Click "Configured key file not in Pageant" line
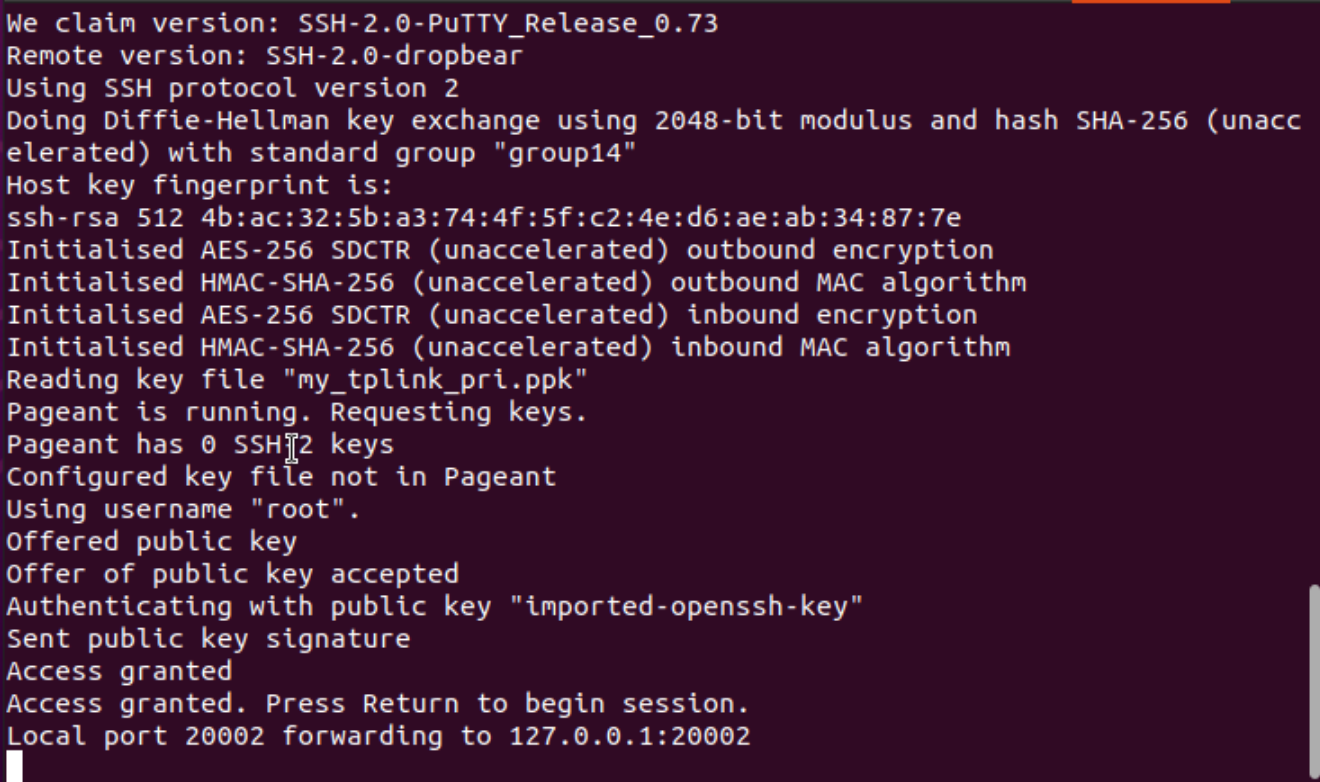Viewport: 1320px width, 782px height. [x=281, y=477]
